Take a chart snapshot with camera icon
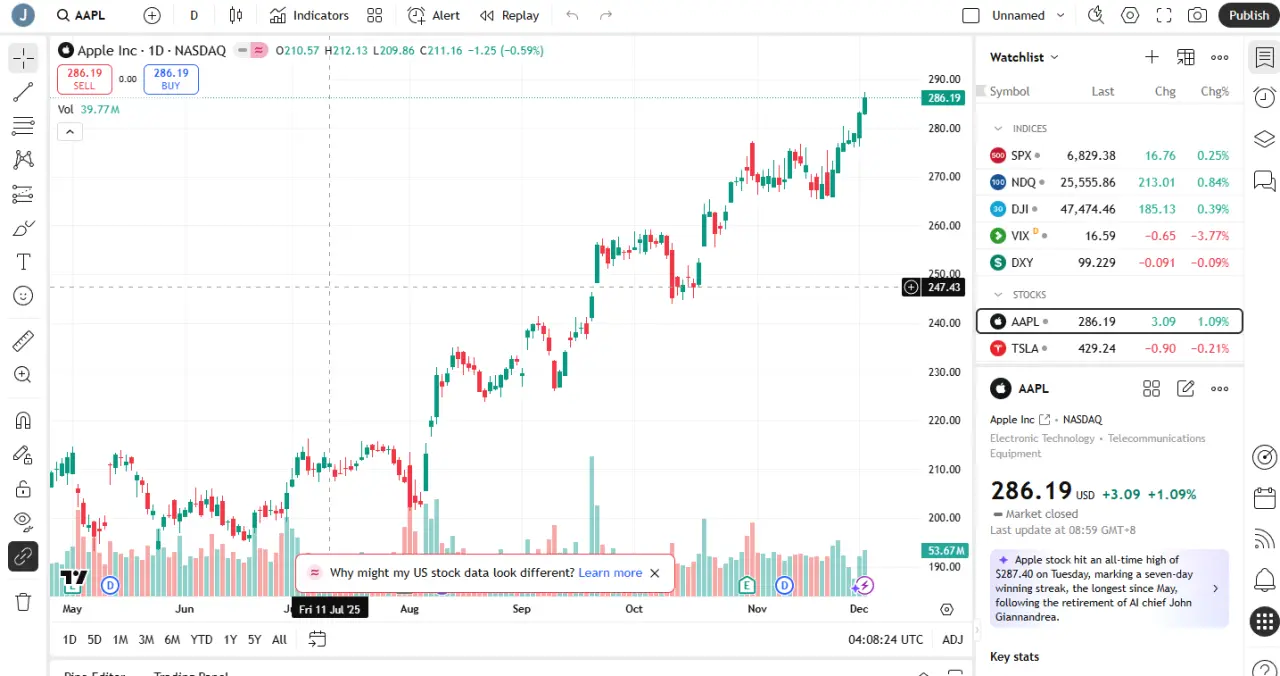This screenshot has height=676, width=1280. [1197, 15]
